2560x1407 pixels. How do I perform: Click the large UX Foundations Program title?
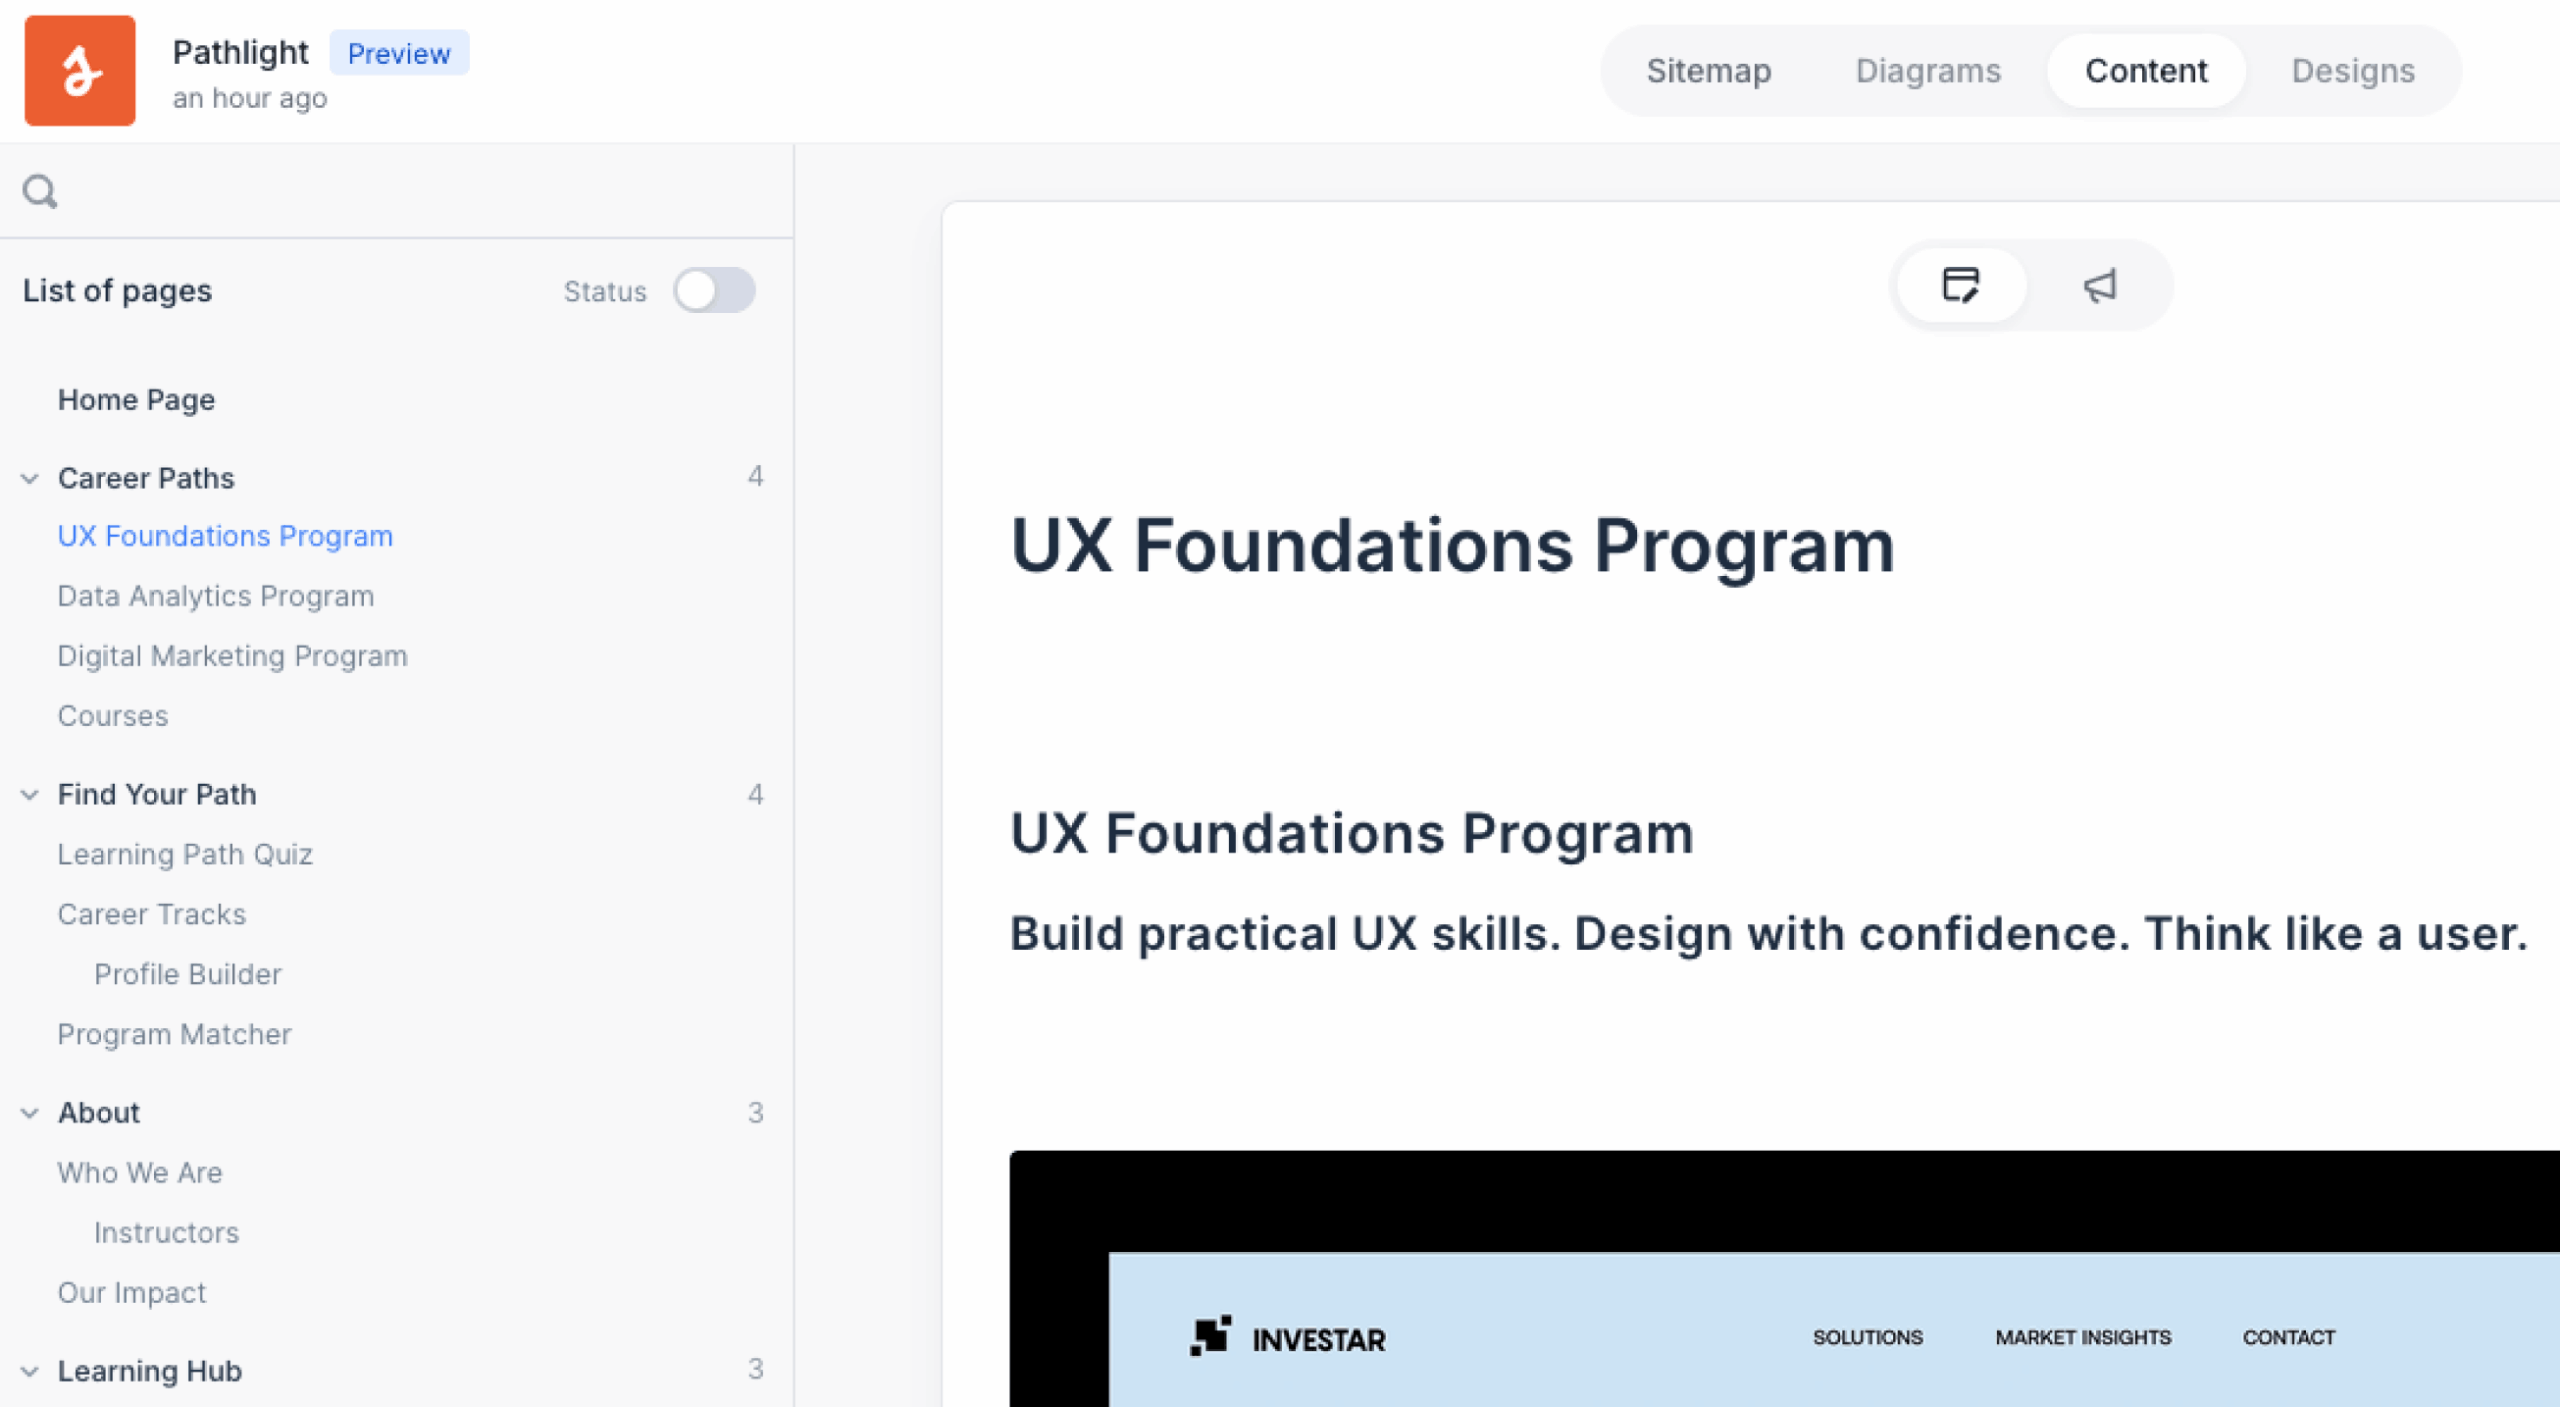1452,546
